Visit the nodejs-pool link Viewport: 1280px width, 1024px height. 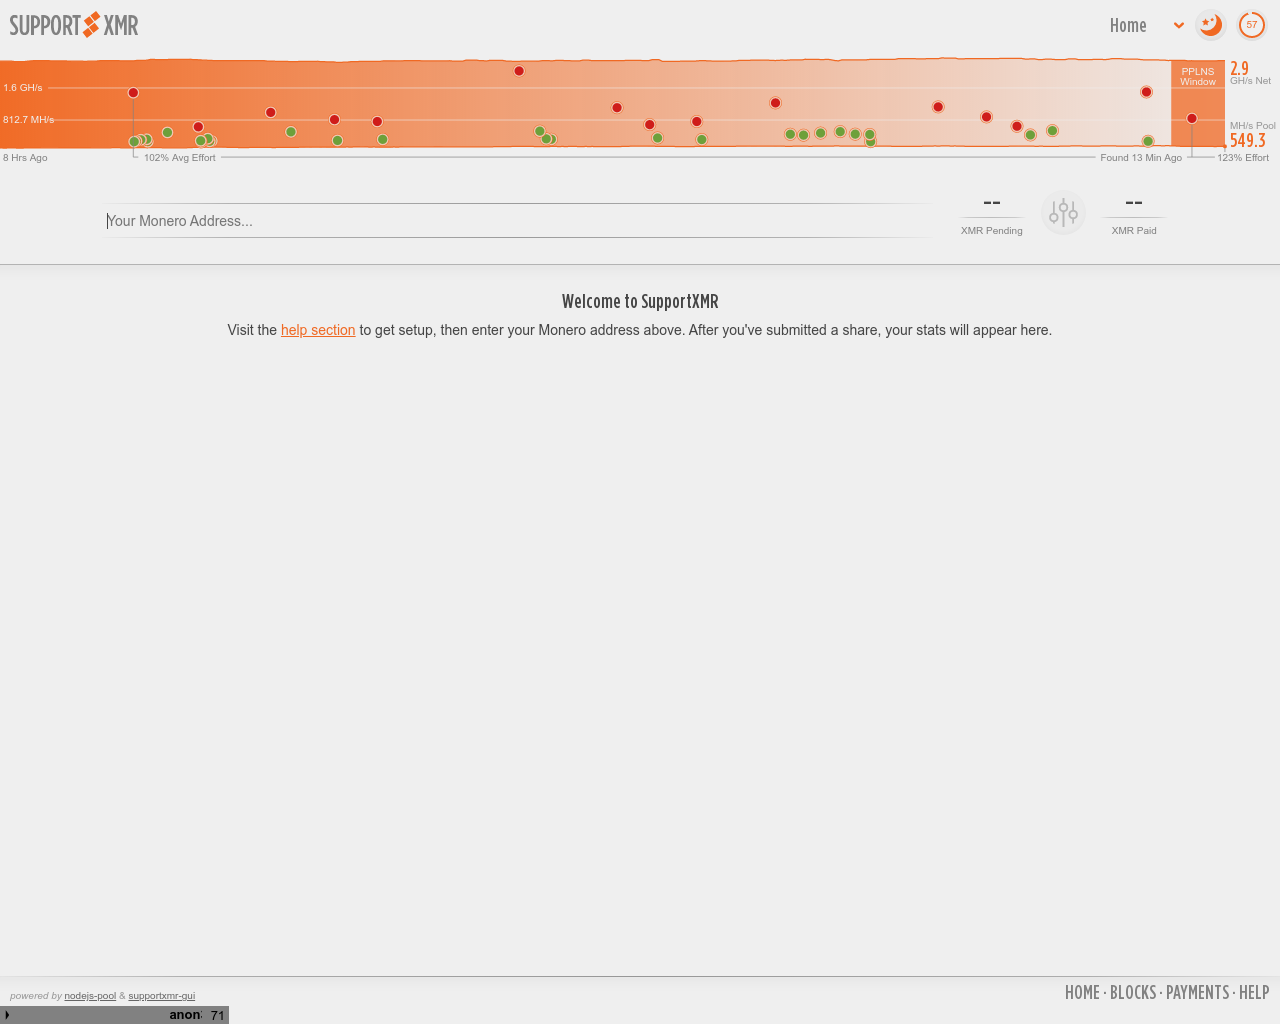point(90,996)
